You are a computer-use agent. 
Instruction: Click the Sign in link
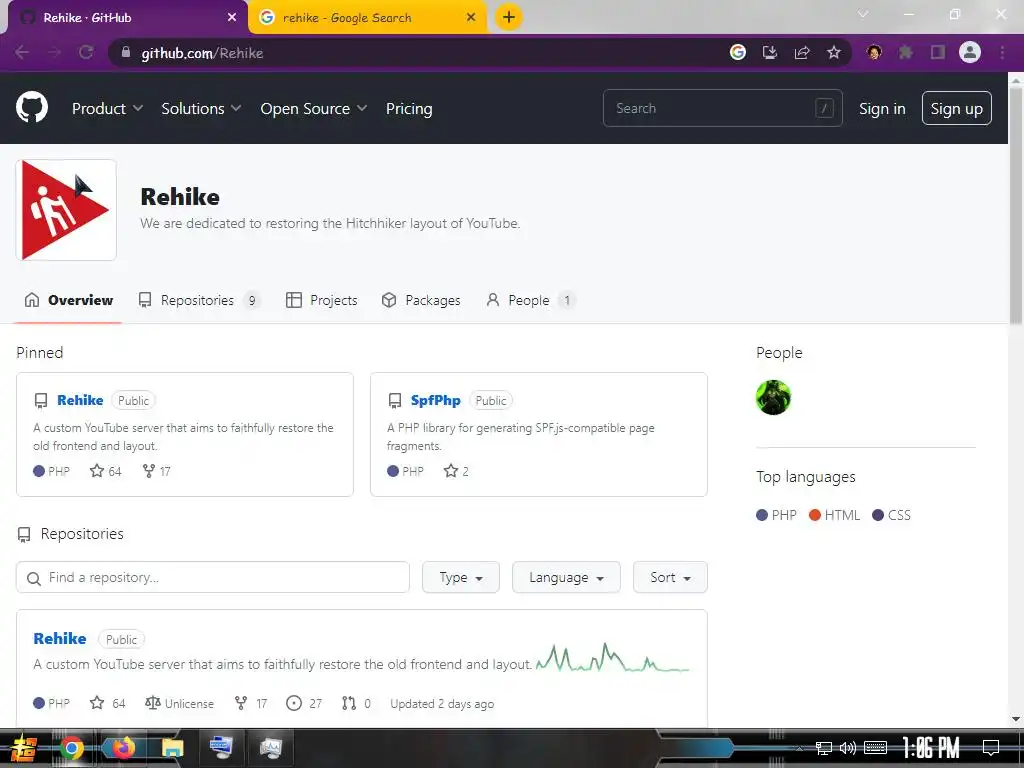tap(882, 108)
